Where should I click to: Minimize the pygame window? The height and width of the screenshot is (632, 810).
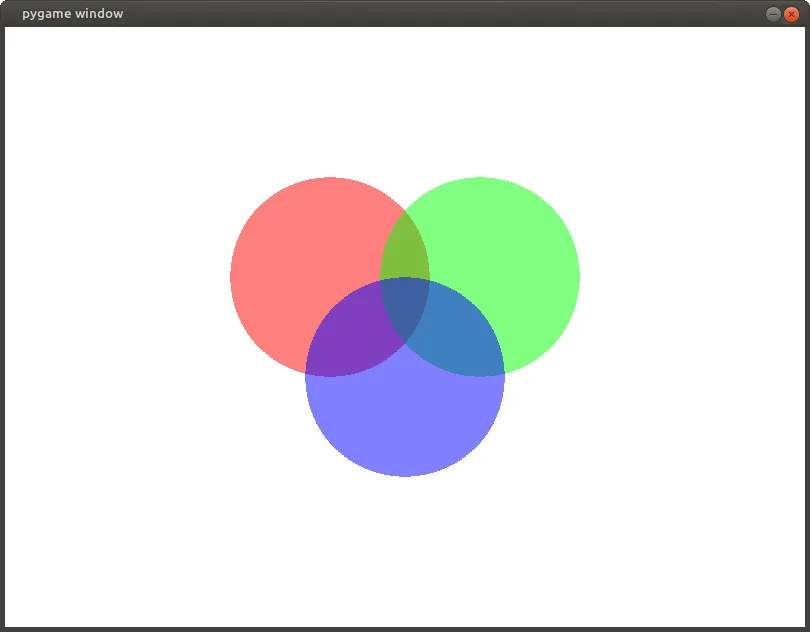tap(773, 14)
